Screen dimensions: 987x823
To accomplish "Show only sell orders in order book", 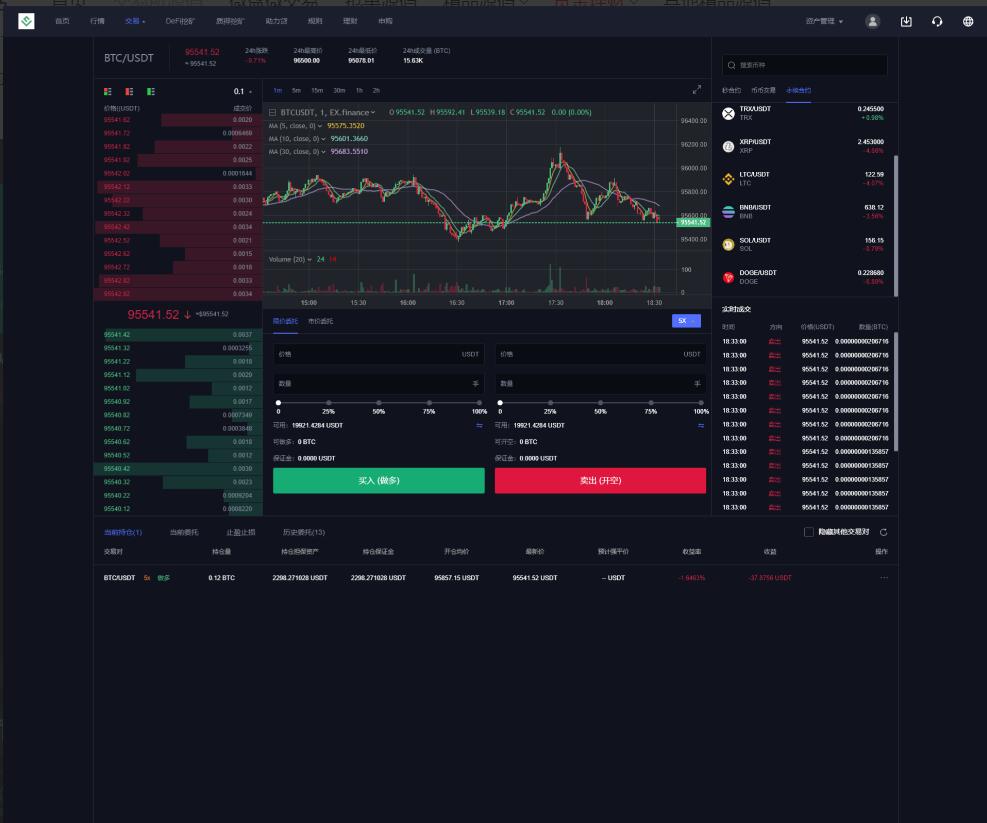I will click(129, 91).
